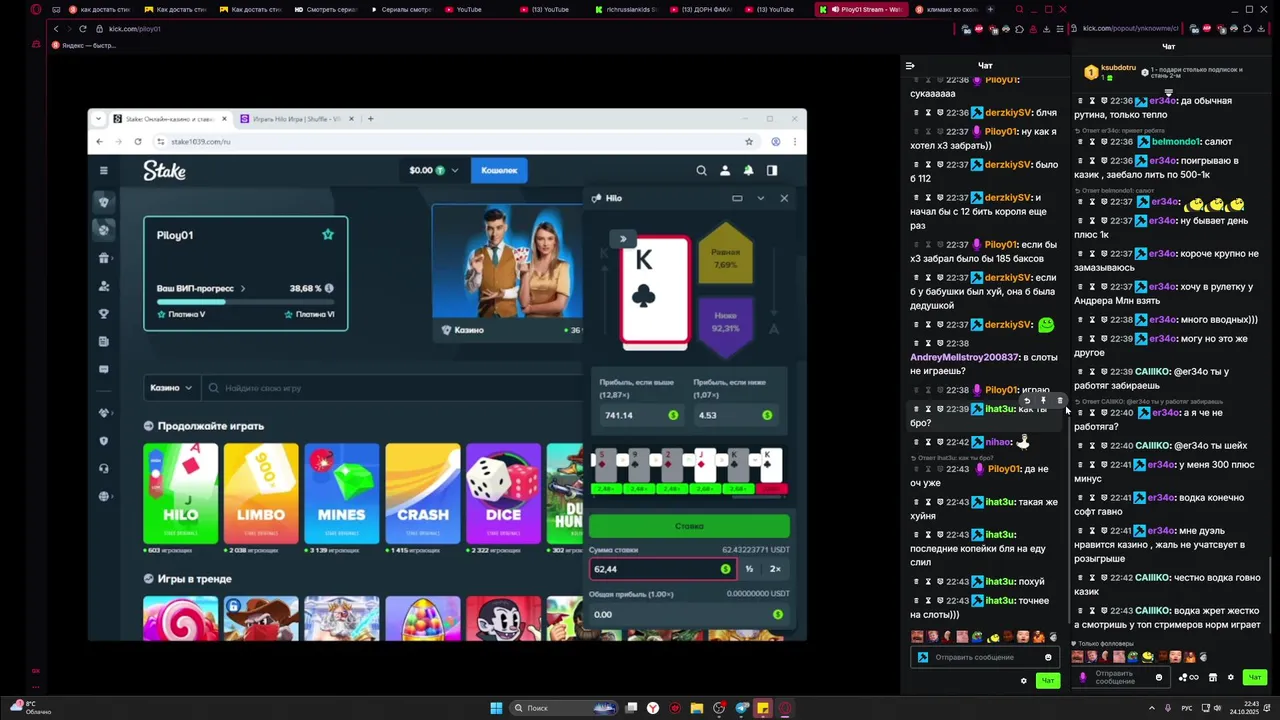
Task: Switch to Играть Hilo Shuffle tab
Action: click(x=298, y=118)
